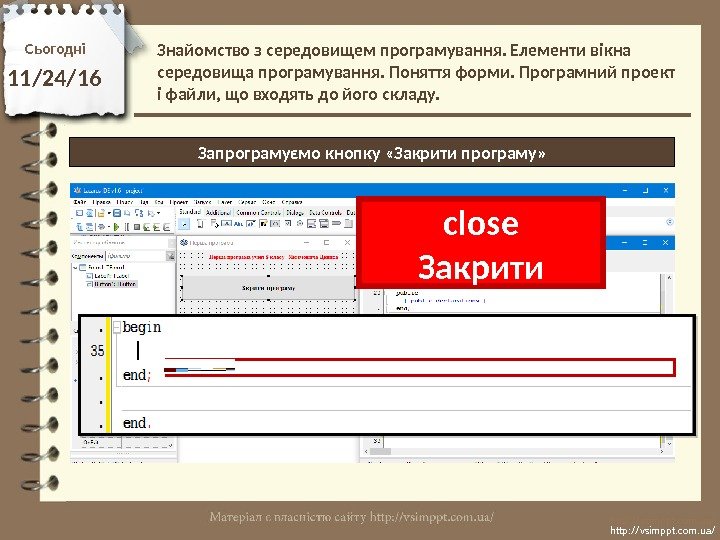Switch to the Dialogs palette tab
This screenshot has height=540, width=720.
point(295,213)
